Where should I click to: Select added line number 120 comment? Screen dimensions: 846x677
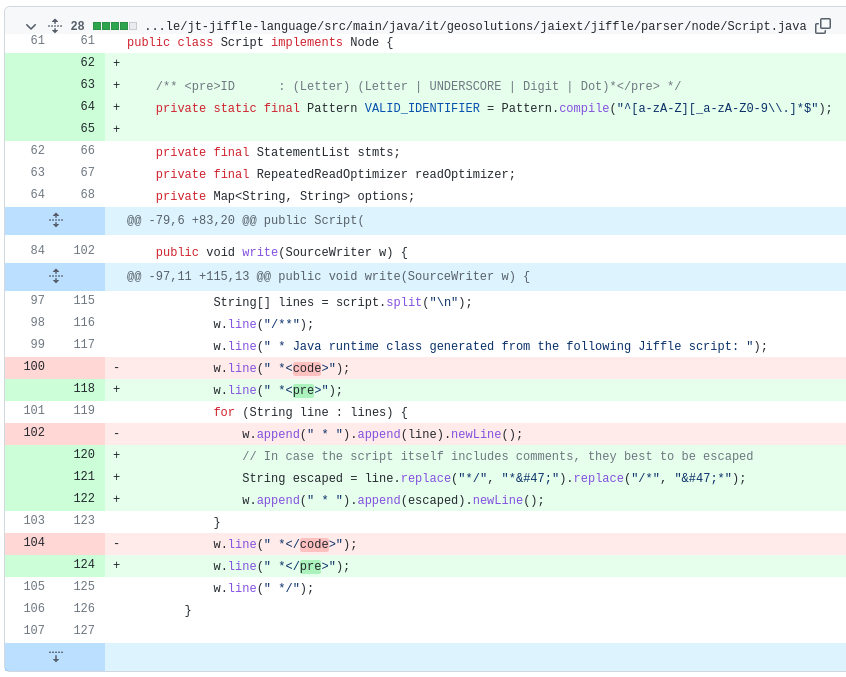(84, 455)
